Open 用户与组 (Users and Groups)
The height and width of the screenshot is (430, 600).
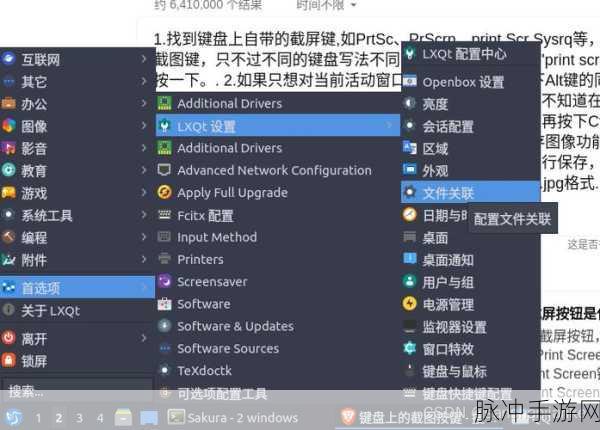pyautogui.click(x=471, y=282)
